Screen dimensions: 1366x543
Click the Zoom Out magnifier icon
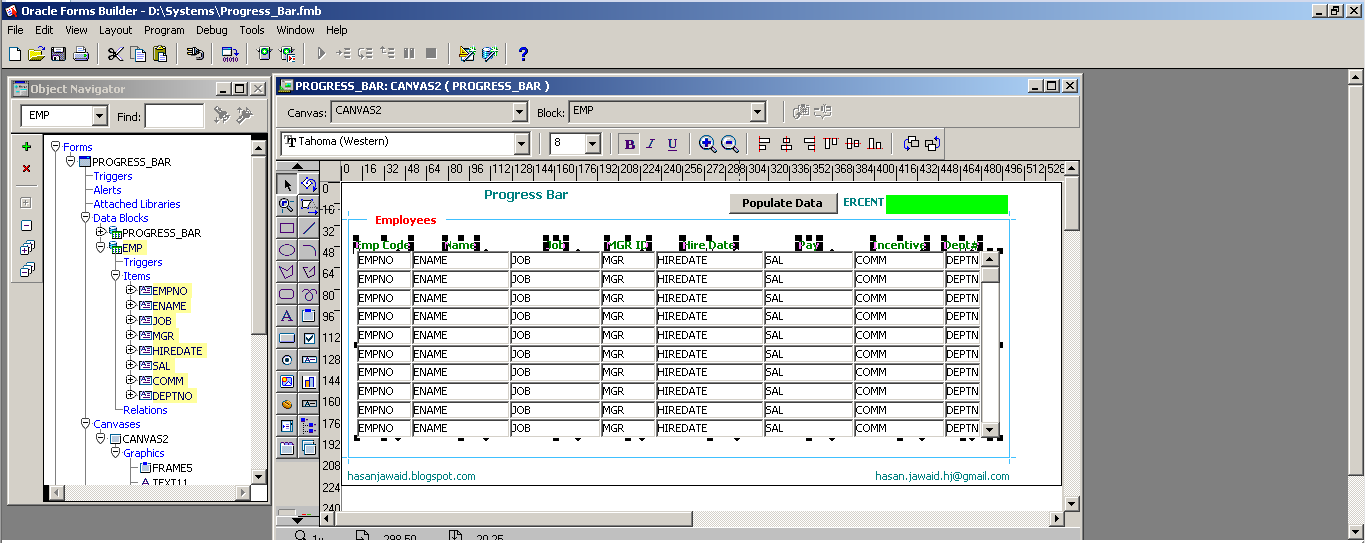[730, 144]
